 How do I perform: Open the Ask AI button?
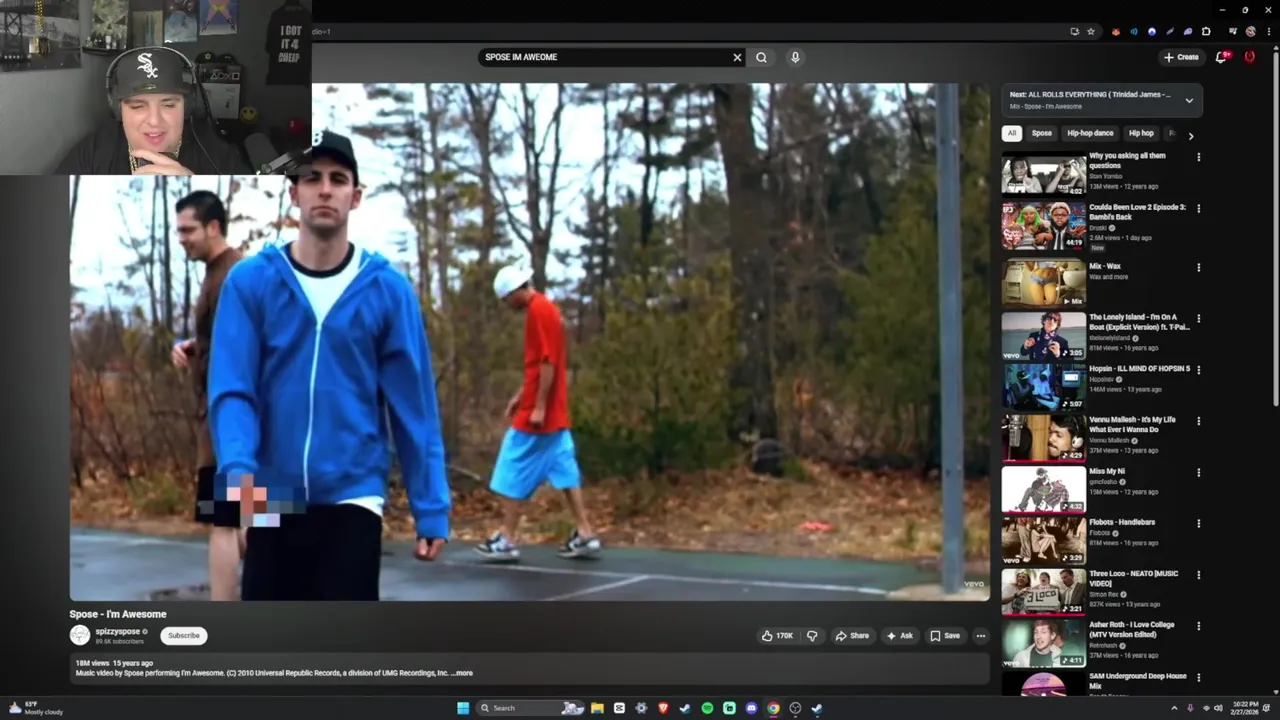pos(899,636)
